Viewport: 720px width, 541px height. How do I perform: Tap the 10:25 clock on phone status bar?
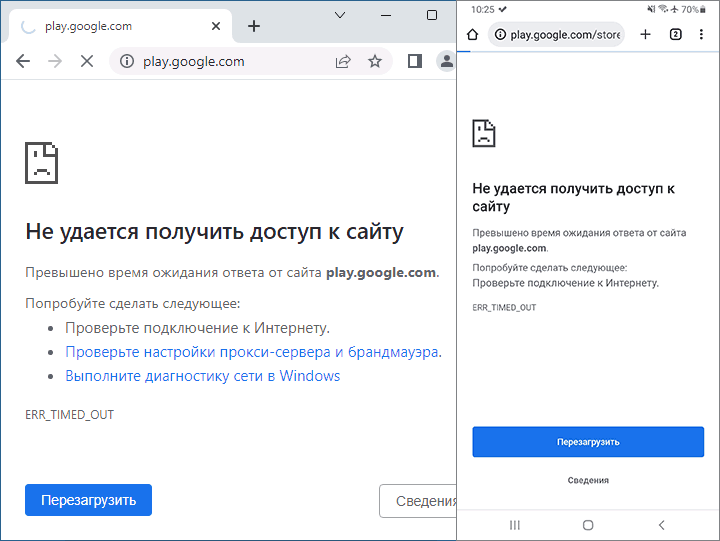point(483,10)
